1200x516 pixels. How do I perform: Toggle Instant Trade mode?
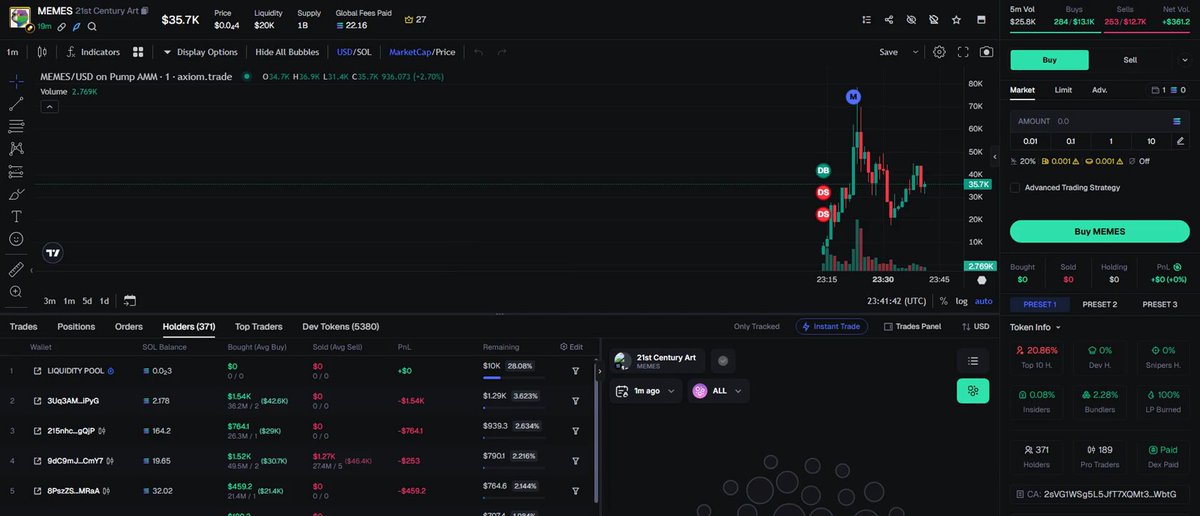[x=832, y=326]
